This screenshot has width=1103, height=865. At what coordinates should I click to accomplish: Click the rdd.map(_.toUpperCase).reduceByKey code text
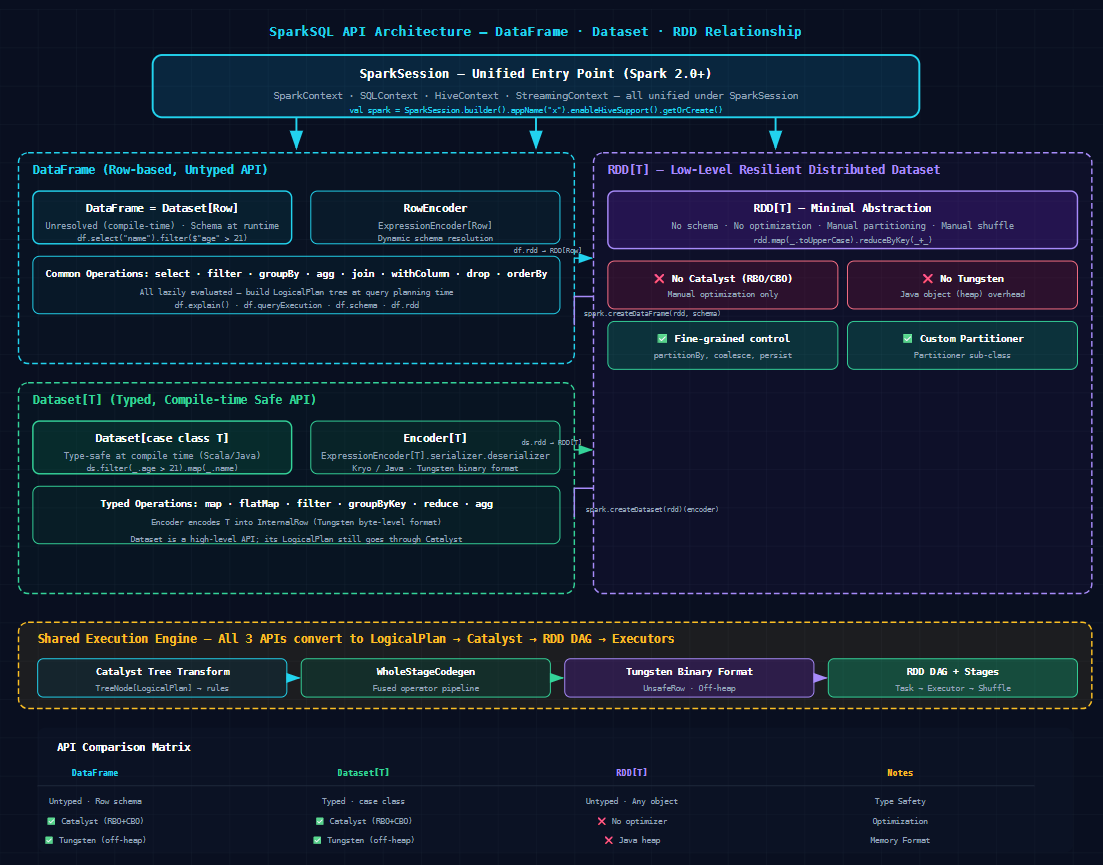tap(842, 240)
